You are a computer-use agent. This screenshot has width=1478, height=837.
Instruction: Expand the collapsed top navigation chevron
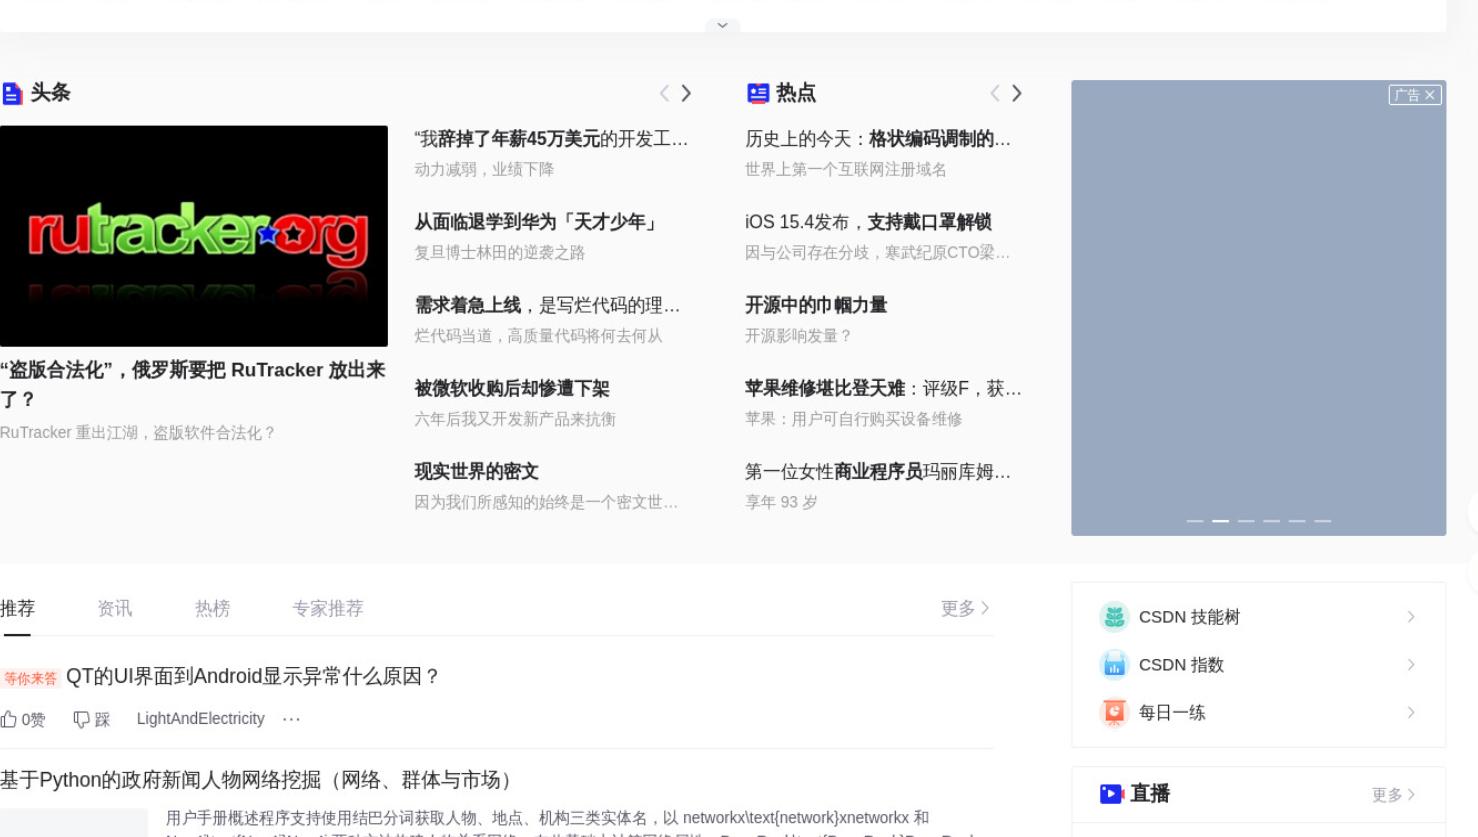tap(722, 25)
